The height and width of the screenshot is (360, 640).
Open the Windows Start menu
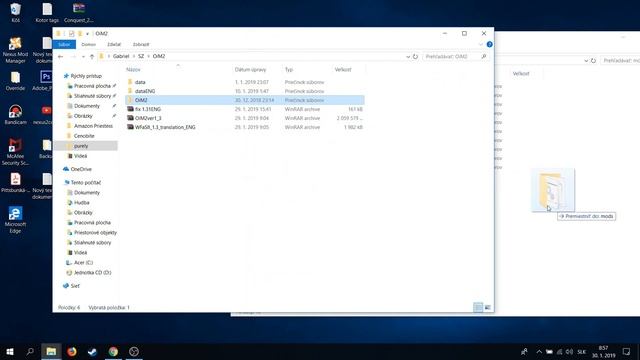pos(10,351)
